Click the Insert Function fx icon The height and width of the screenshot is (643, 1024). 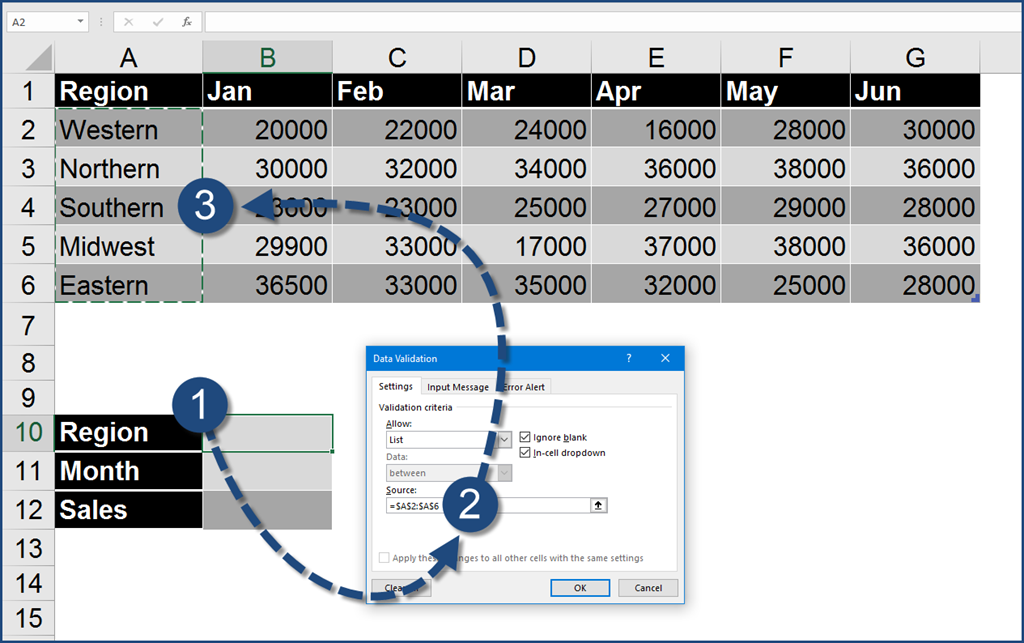click(x=186, y=21)
